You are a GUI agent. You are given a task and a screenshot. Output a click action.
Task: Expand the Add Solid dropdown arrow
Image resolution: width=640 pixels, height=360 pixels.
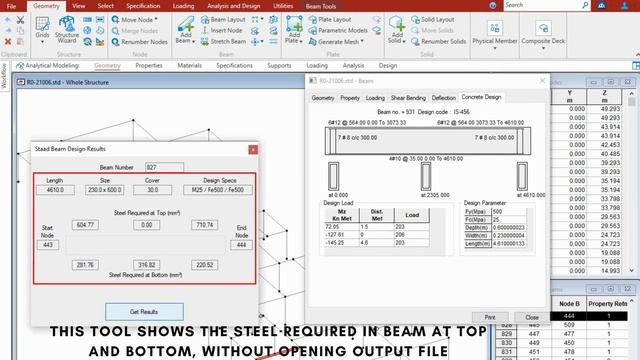pos(404,42)
